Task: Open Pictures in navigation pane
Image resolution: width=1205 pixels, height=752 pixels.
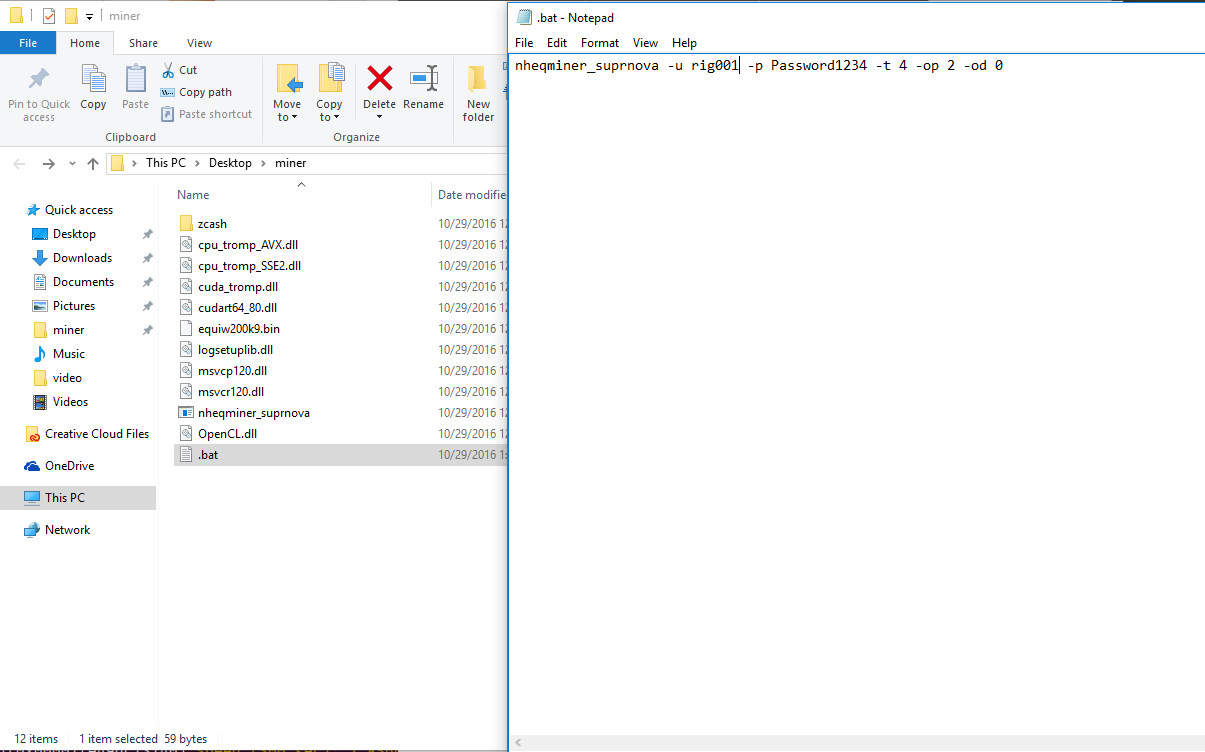Action: pos(74,306)
